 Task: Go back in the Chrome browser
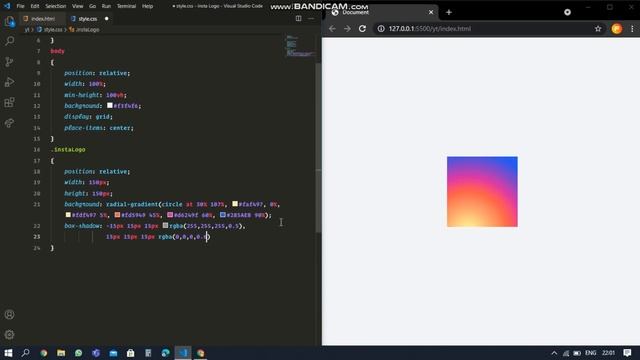click(332, 29)
